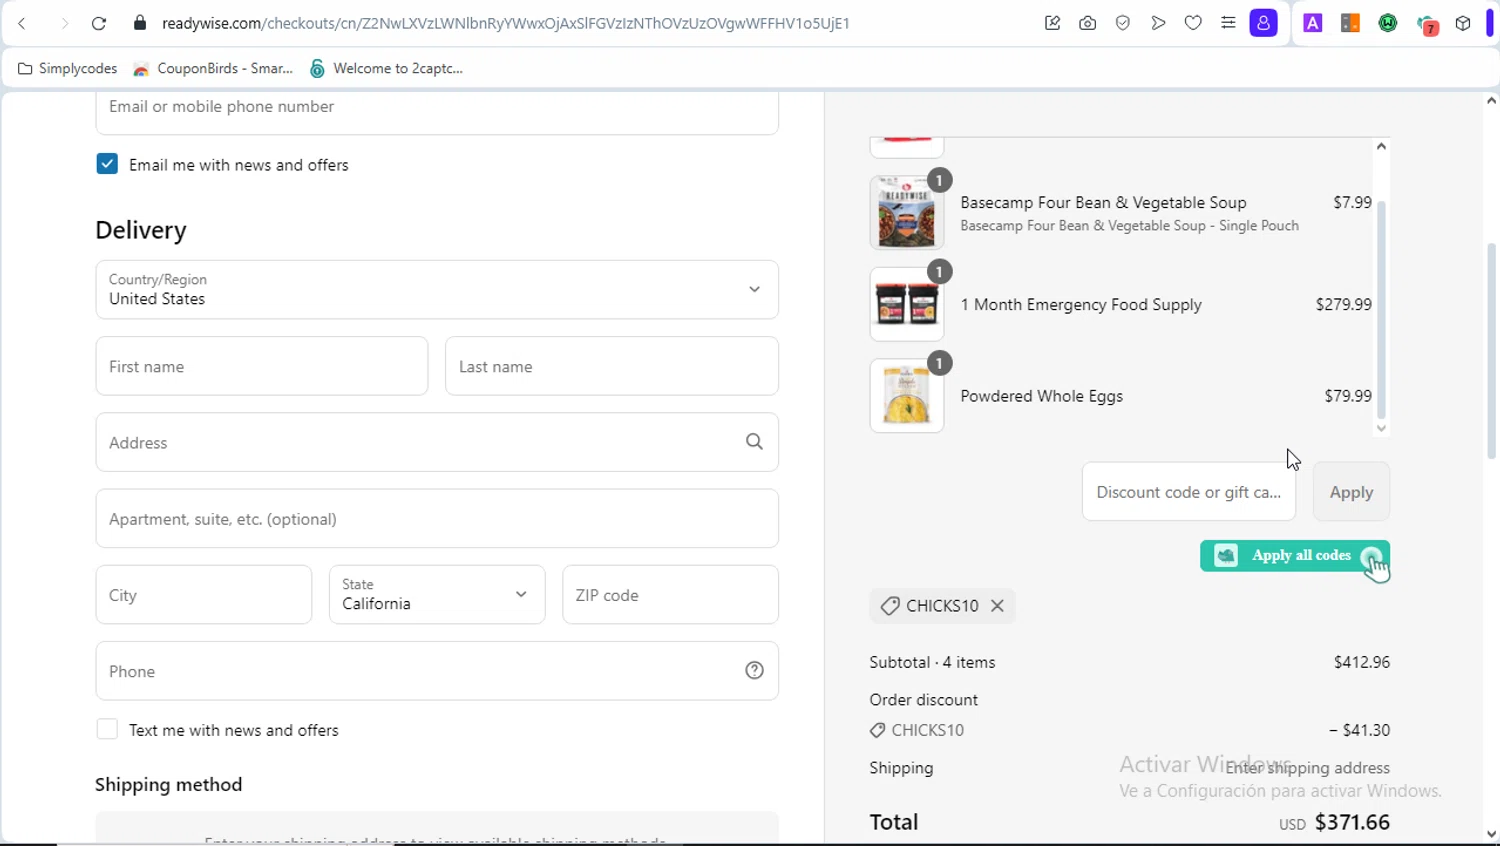Focus the Last name field

(612, 366)
